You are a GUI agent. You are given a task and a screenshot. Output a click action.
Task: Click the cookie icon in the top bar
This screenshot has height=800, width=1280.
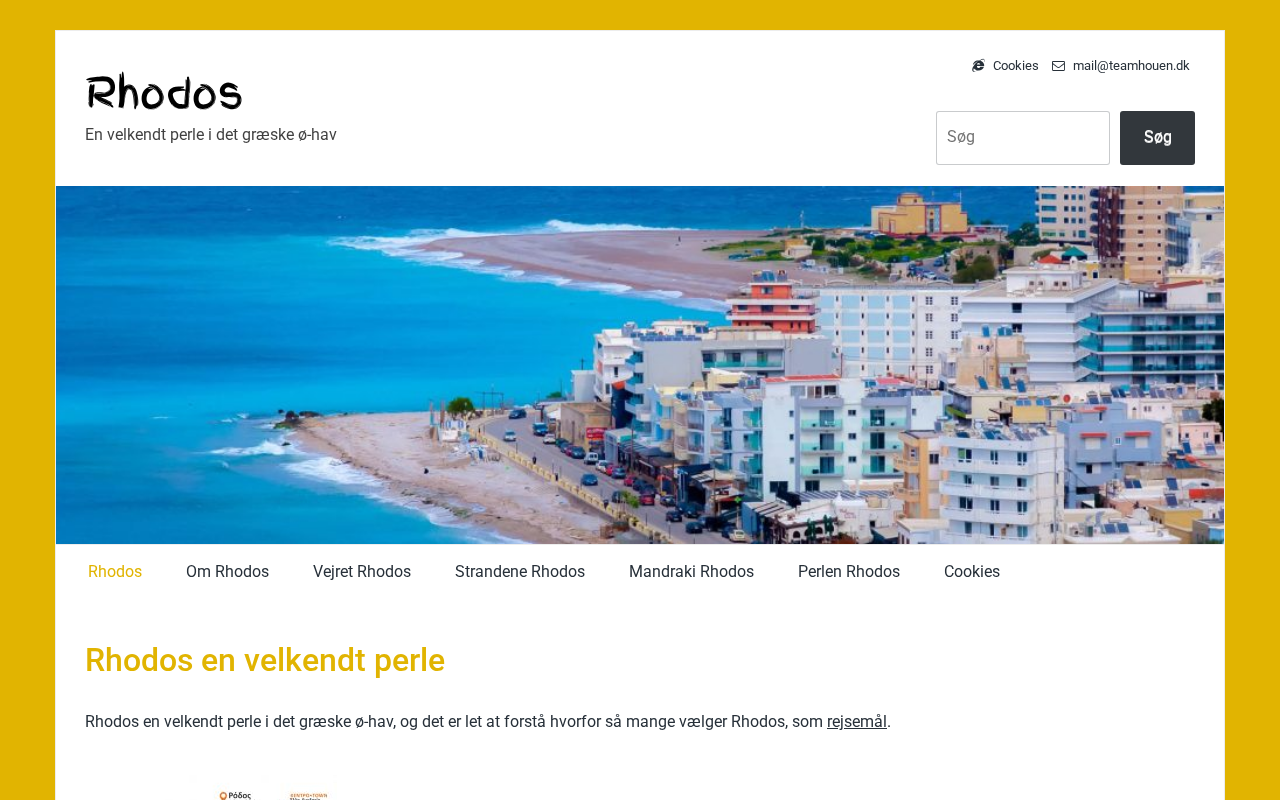tap(978, 66)
